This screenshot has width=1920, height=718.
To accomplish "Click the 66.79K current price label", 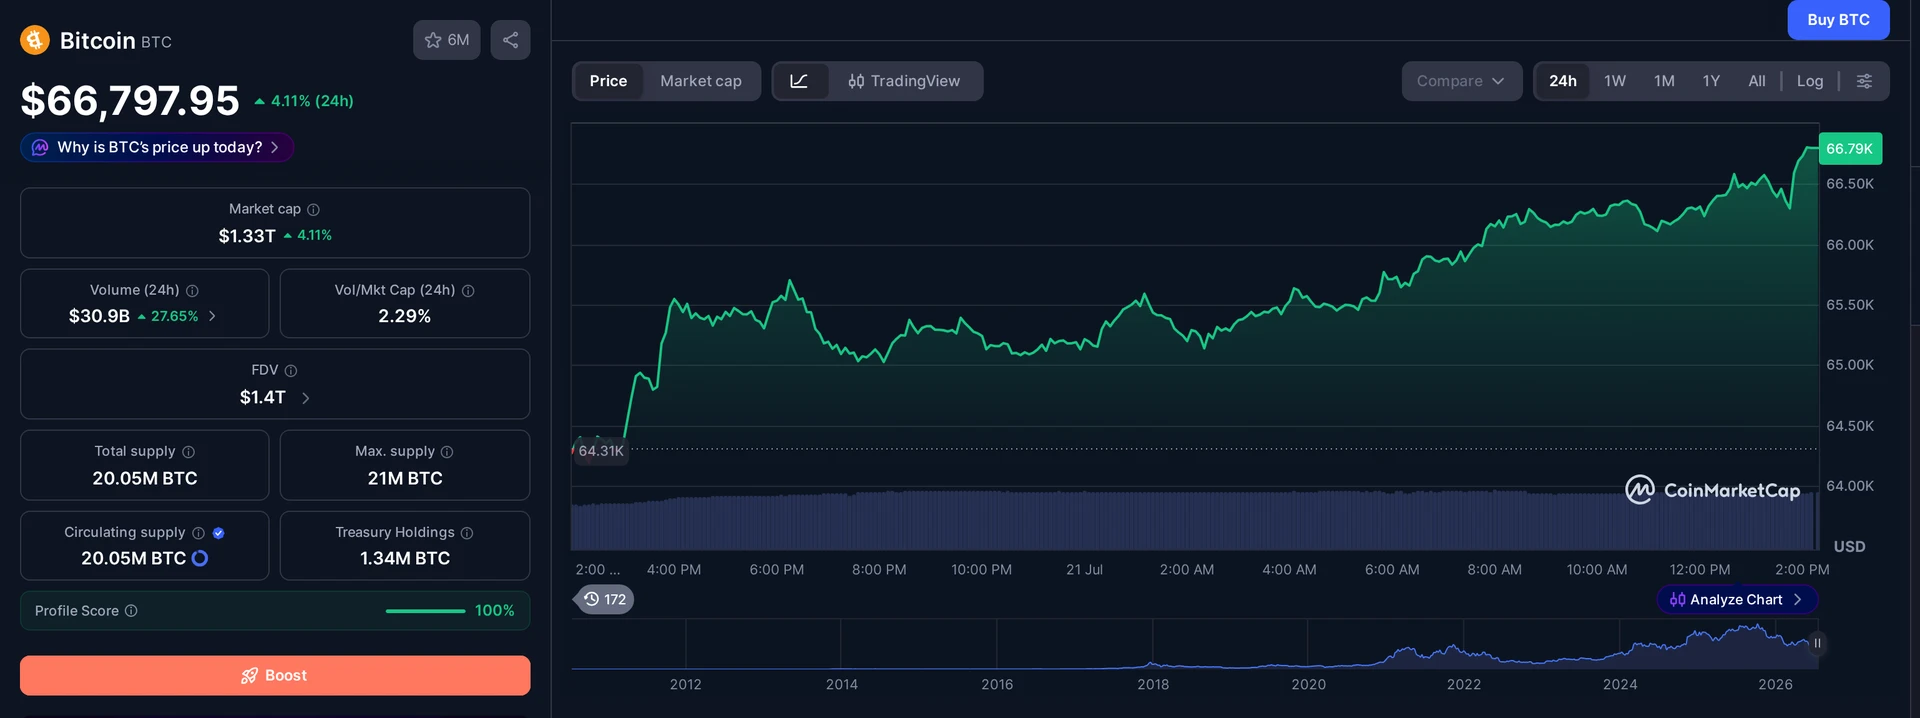I will (1850, 149).
